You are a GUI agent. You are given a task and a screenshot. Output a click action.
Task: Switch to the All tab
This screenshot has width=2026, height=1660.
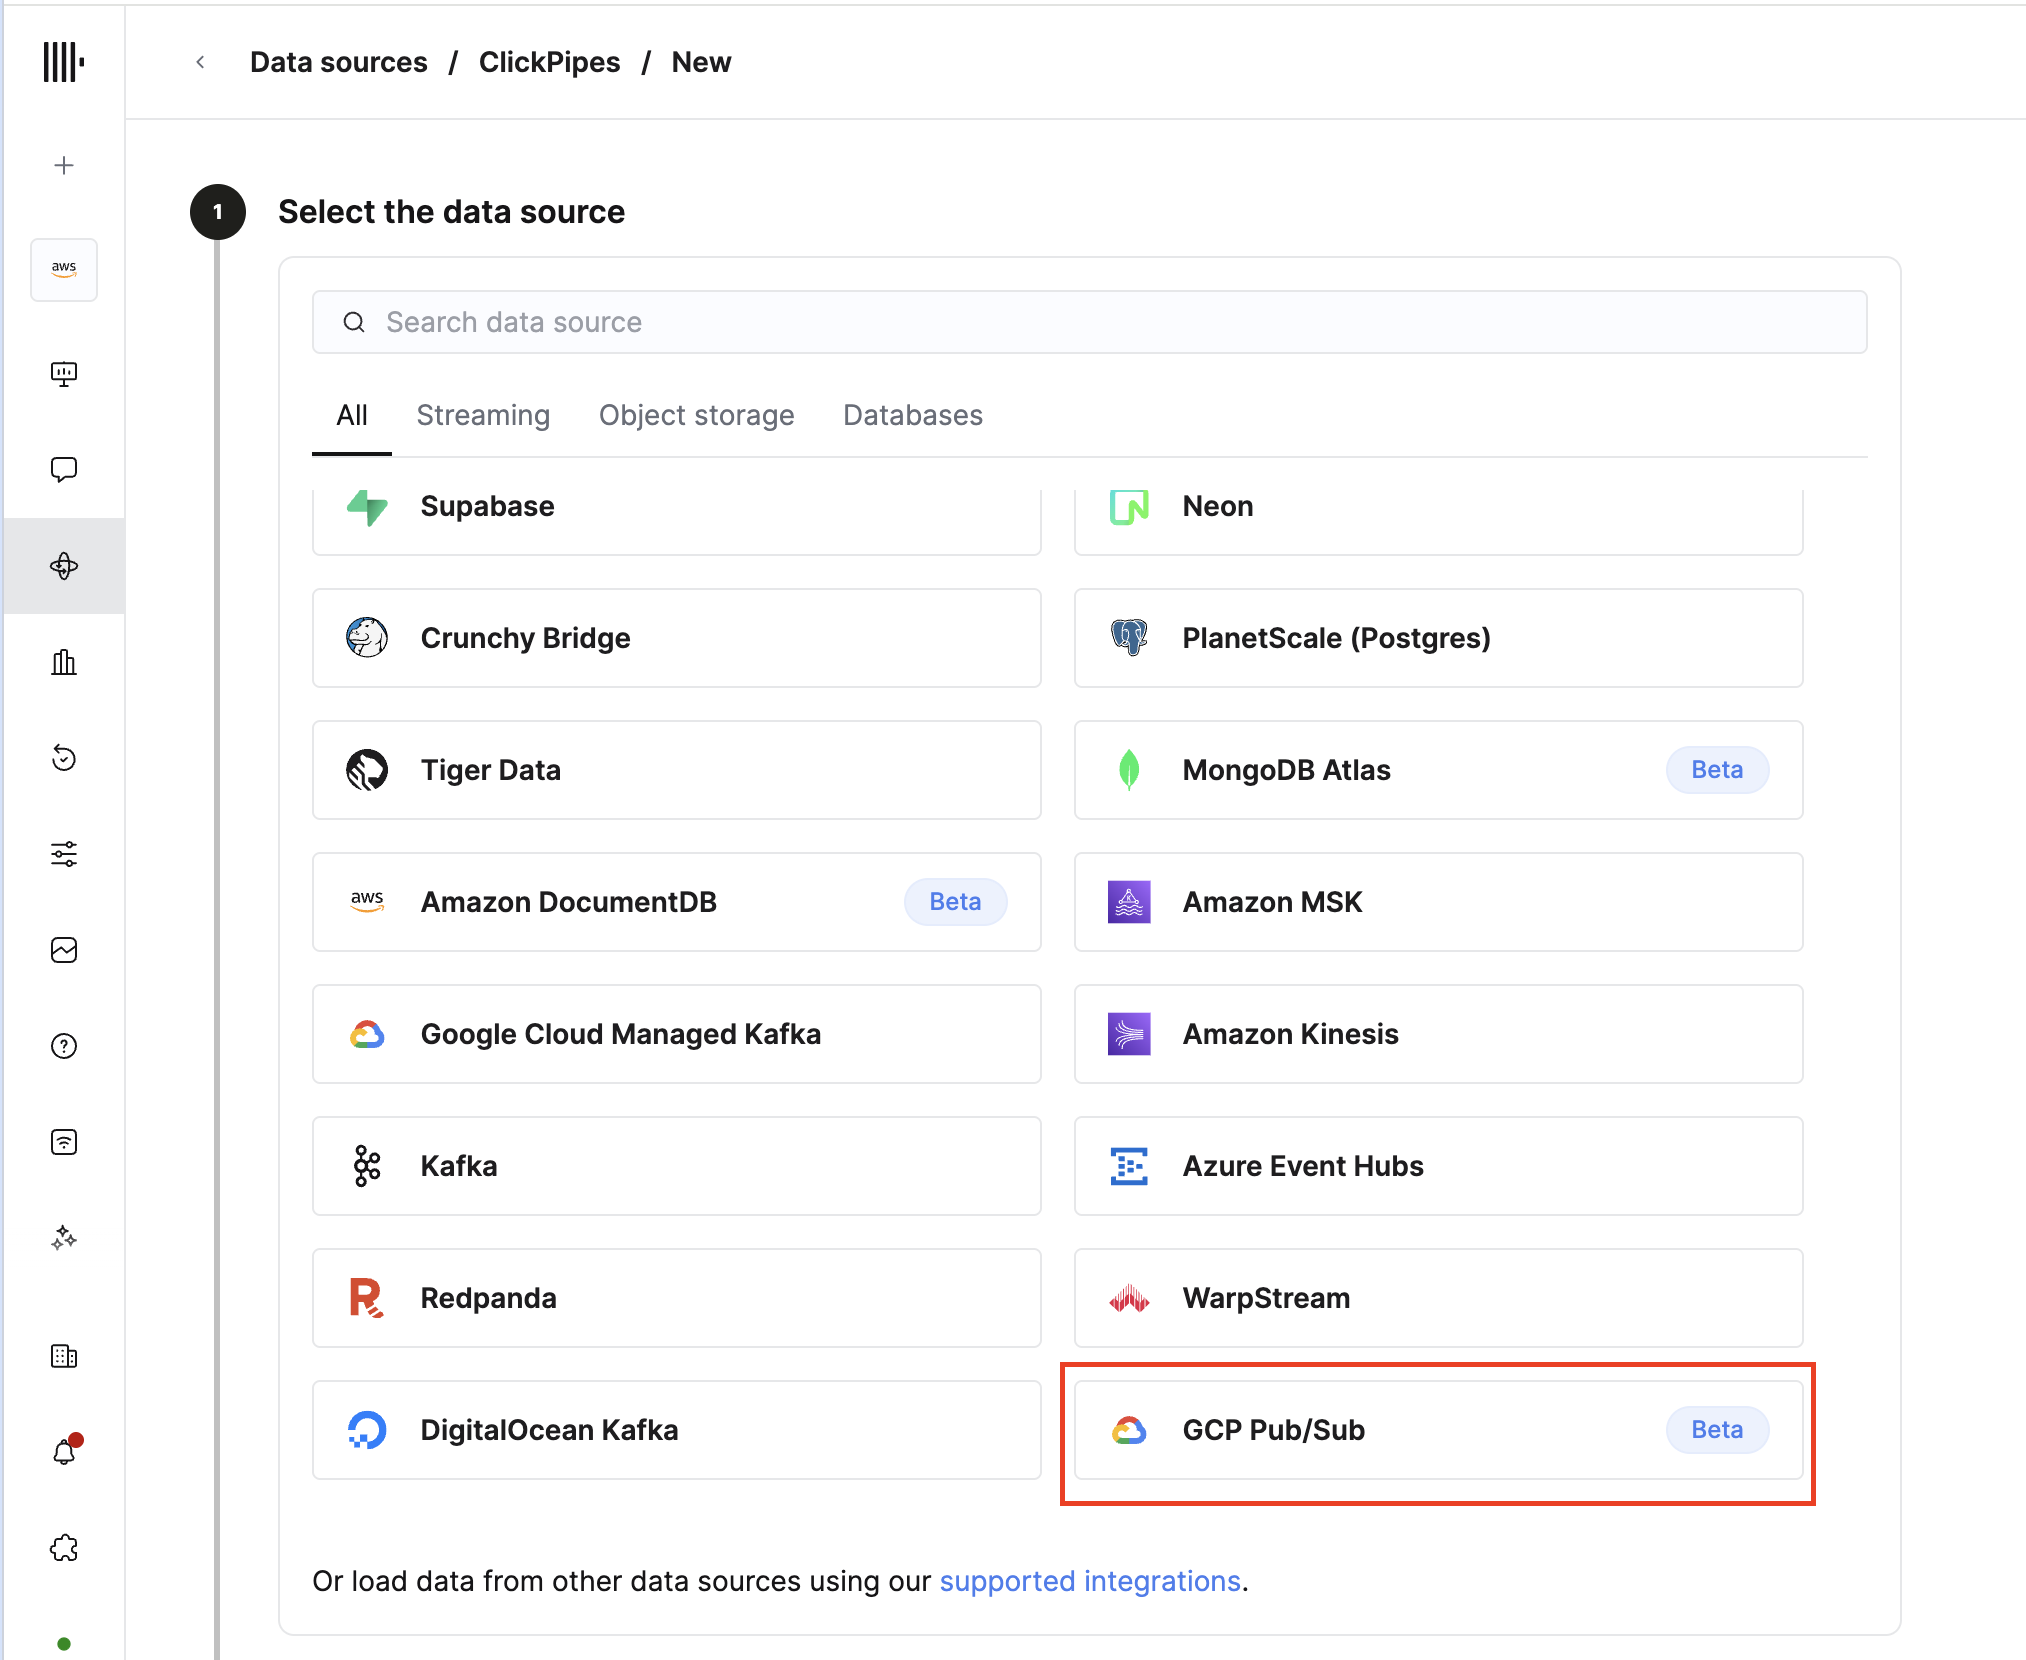coord(352,415)
